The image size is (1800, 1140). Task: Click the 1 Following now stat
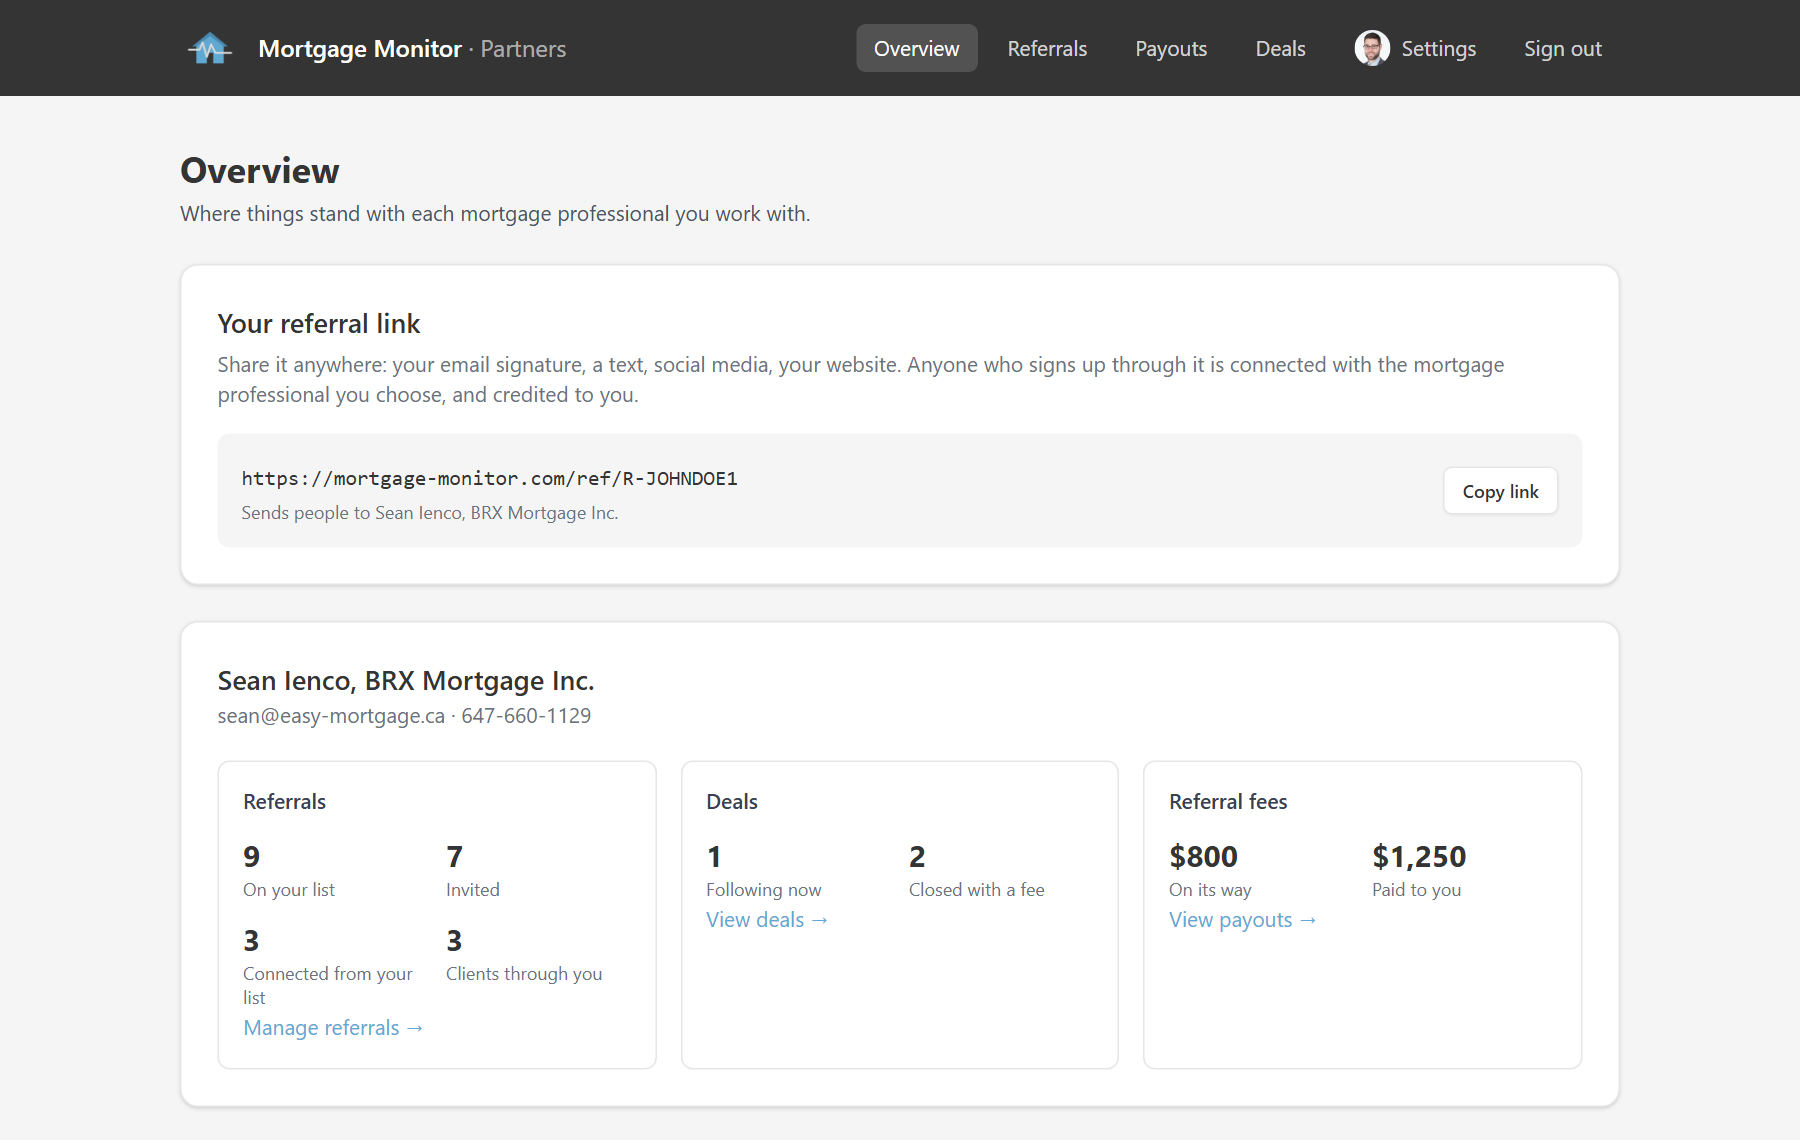(764, 871)
